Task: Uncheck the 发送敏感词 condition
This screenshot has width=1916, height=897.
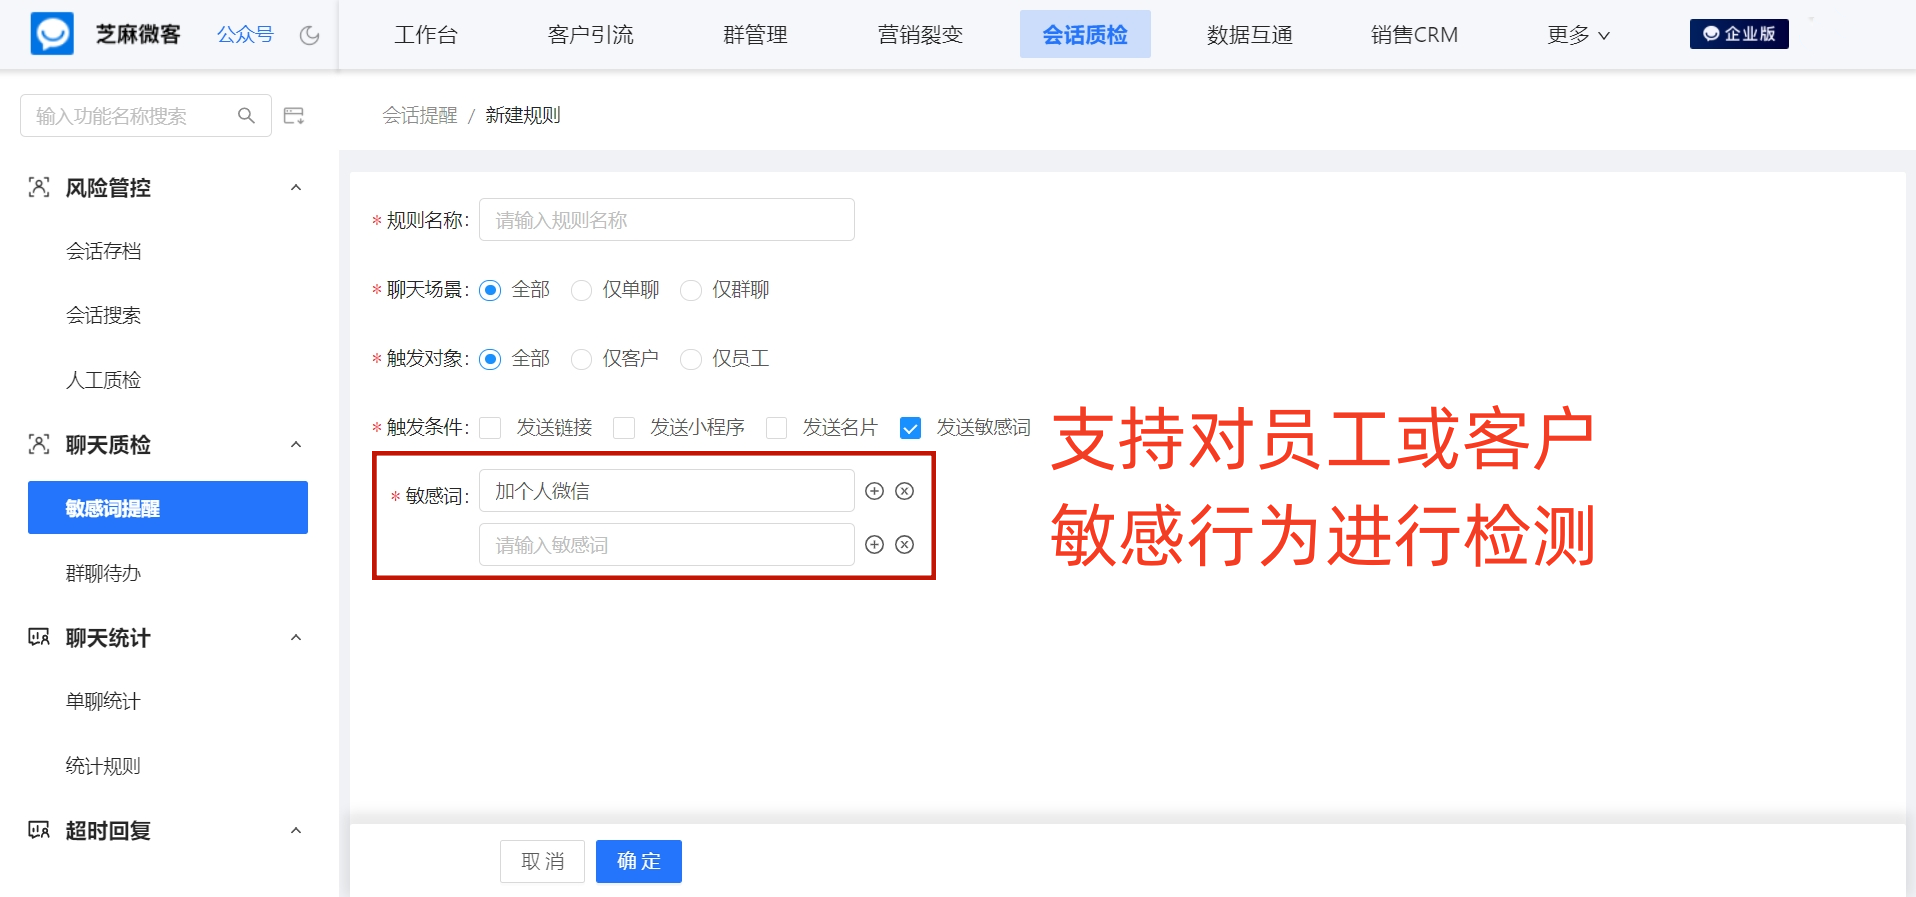Action: [910, 428]
